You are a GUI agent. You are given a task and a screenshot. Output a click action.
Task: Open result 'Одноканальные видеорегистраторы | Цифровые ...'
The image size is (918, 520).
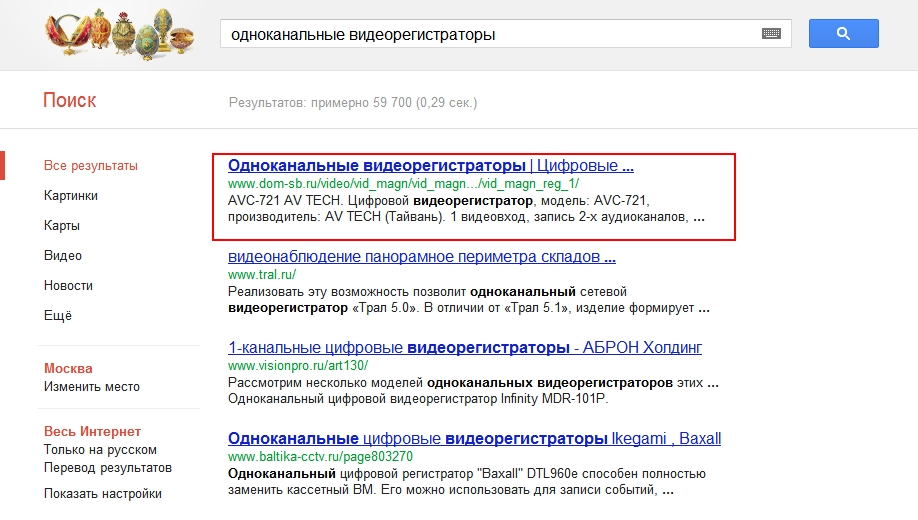tap(431, 166)
